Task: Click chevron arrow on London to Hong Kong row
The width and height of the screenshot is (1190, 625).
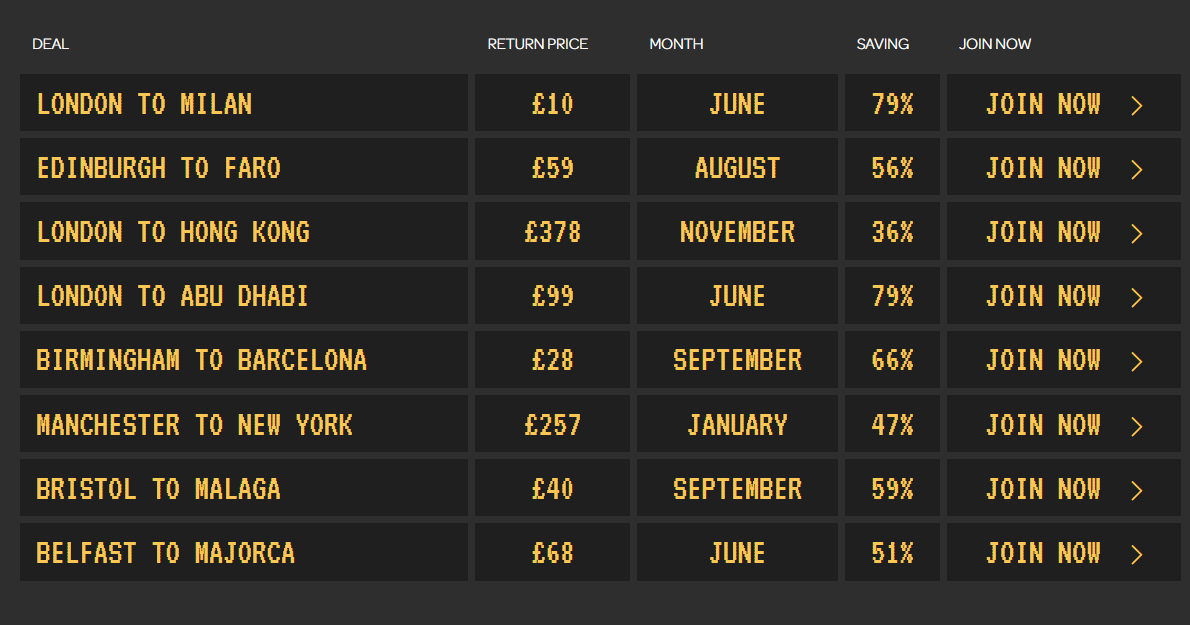Action: pos(1136,233)
